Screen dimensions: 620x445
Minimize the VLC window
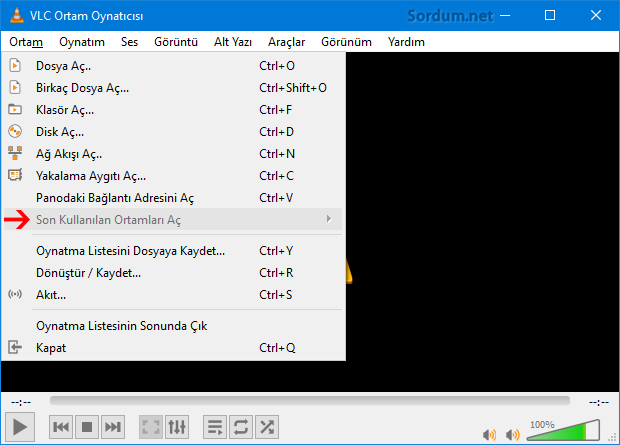(505, 15)
